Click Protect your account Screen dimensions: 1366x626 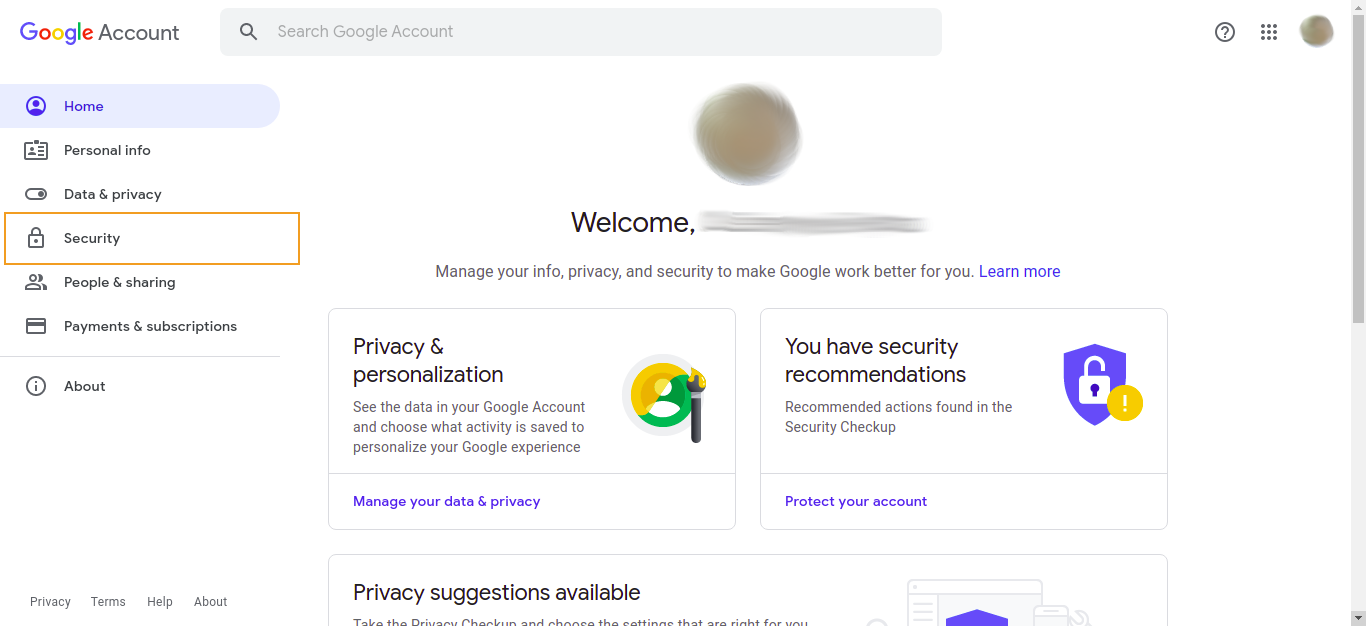[856, 501]
